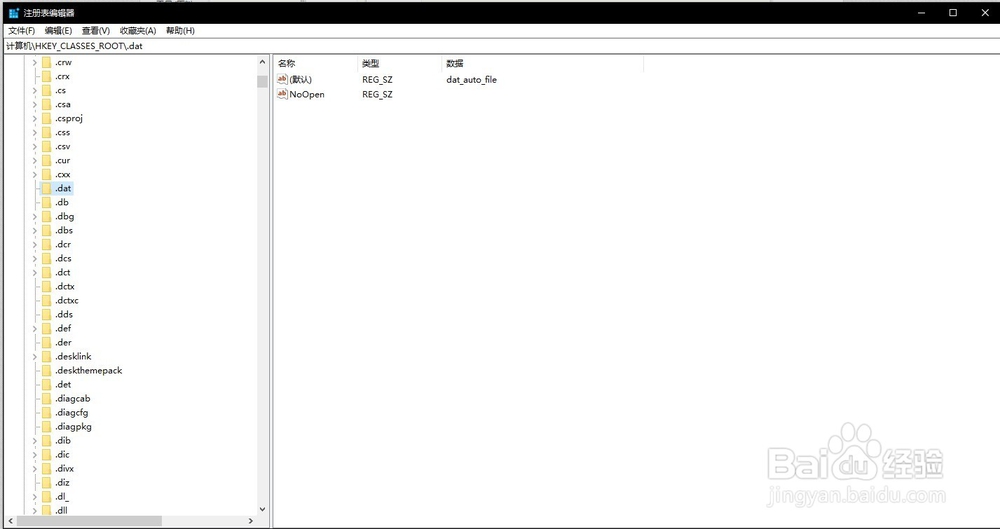Click the .dct folder icon
The height and width of the screenshot is (529, 1000).
coord(46,273)
